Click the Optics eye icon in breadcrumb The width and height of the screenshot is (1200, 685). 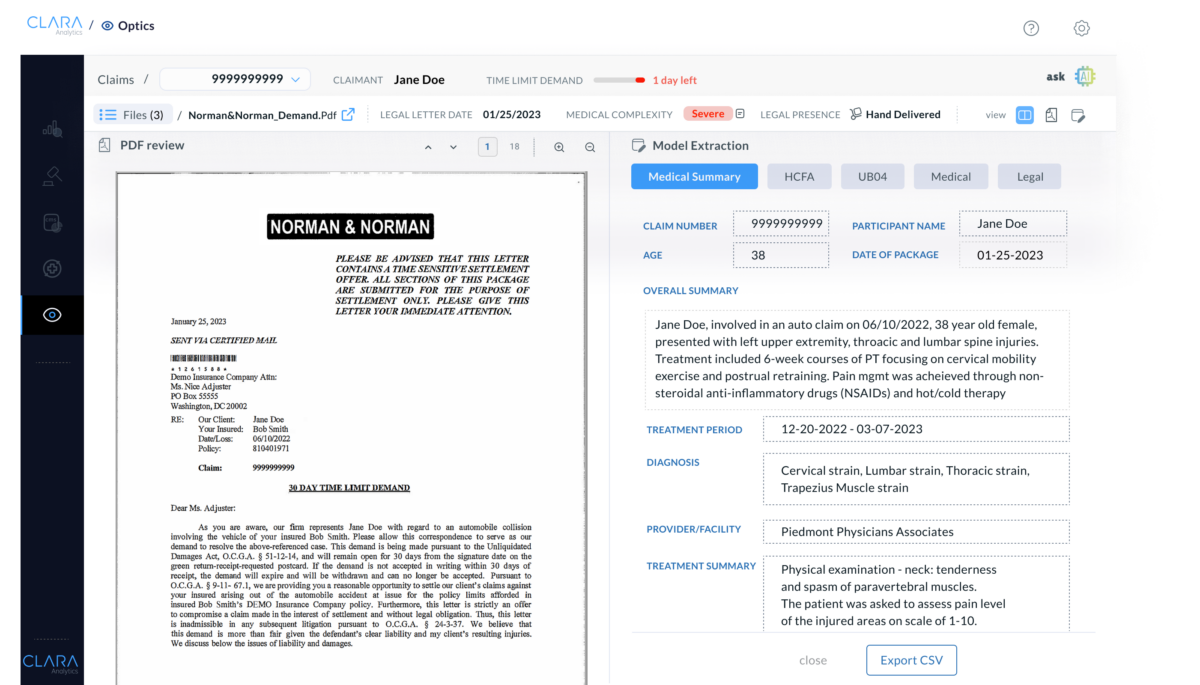click(x=108, y=26)
